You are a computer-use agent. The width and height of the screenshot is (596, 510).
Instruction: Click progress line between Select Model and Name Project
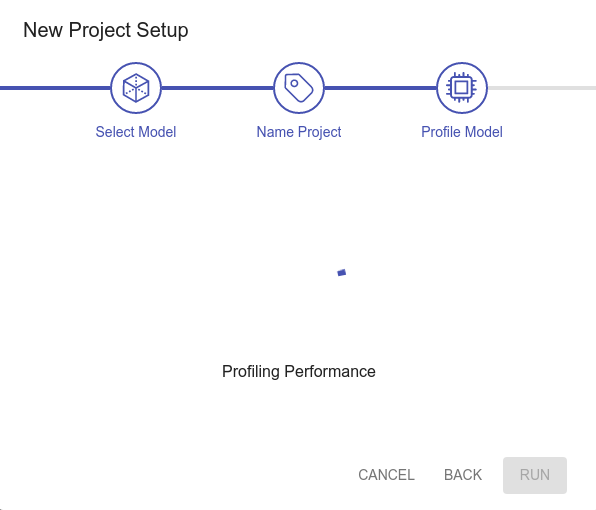pyautogui.click(x=217, y=88)
